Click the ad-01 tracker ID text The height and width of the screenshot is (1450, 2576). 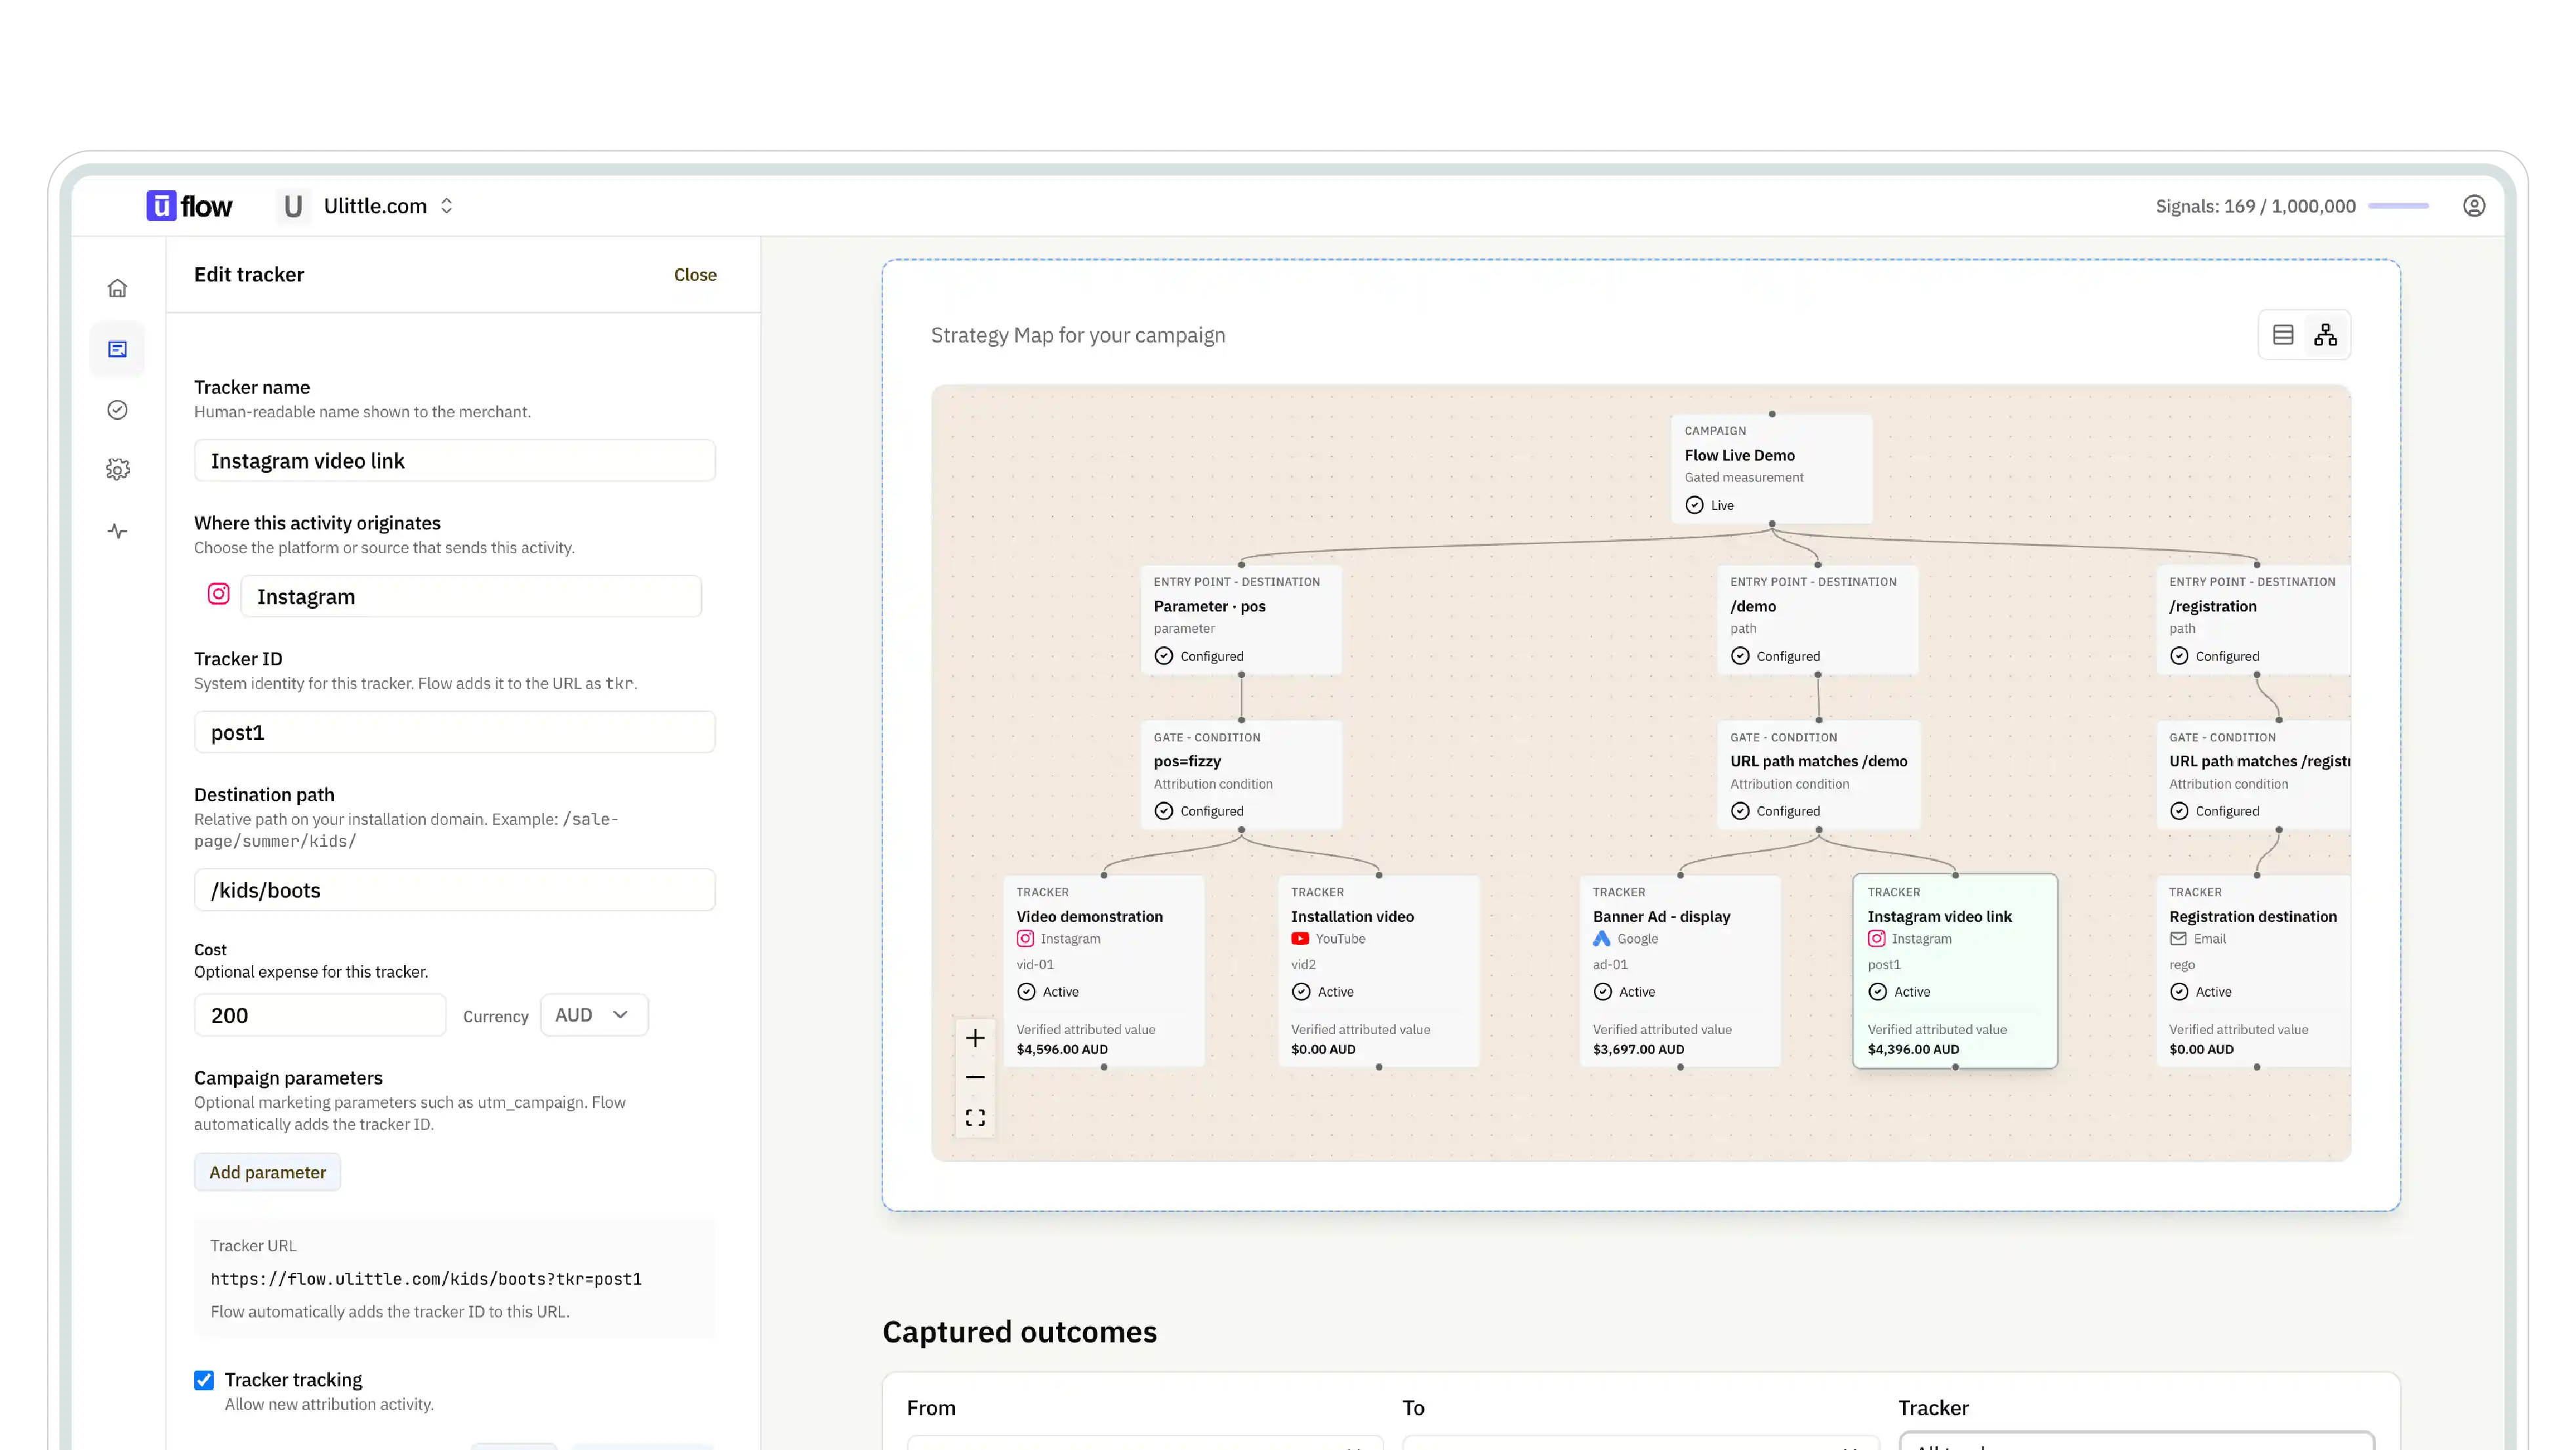pos(1610,965)
